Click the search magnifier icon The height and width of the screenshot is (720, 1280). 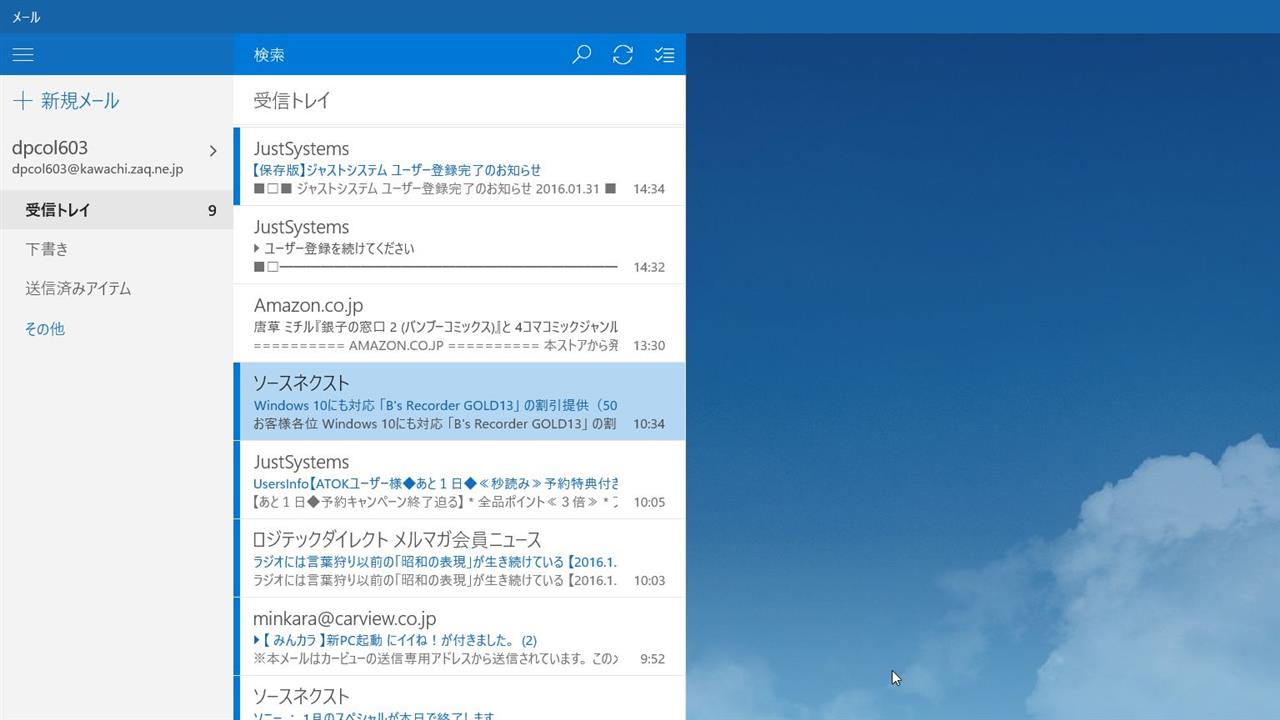click(581, 55)
